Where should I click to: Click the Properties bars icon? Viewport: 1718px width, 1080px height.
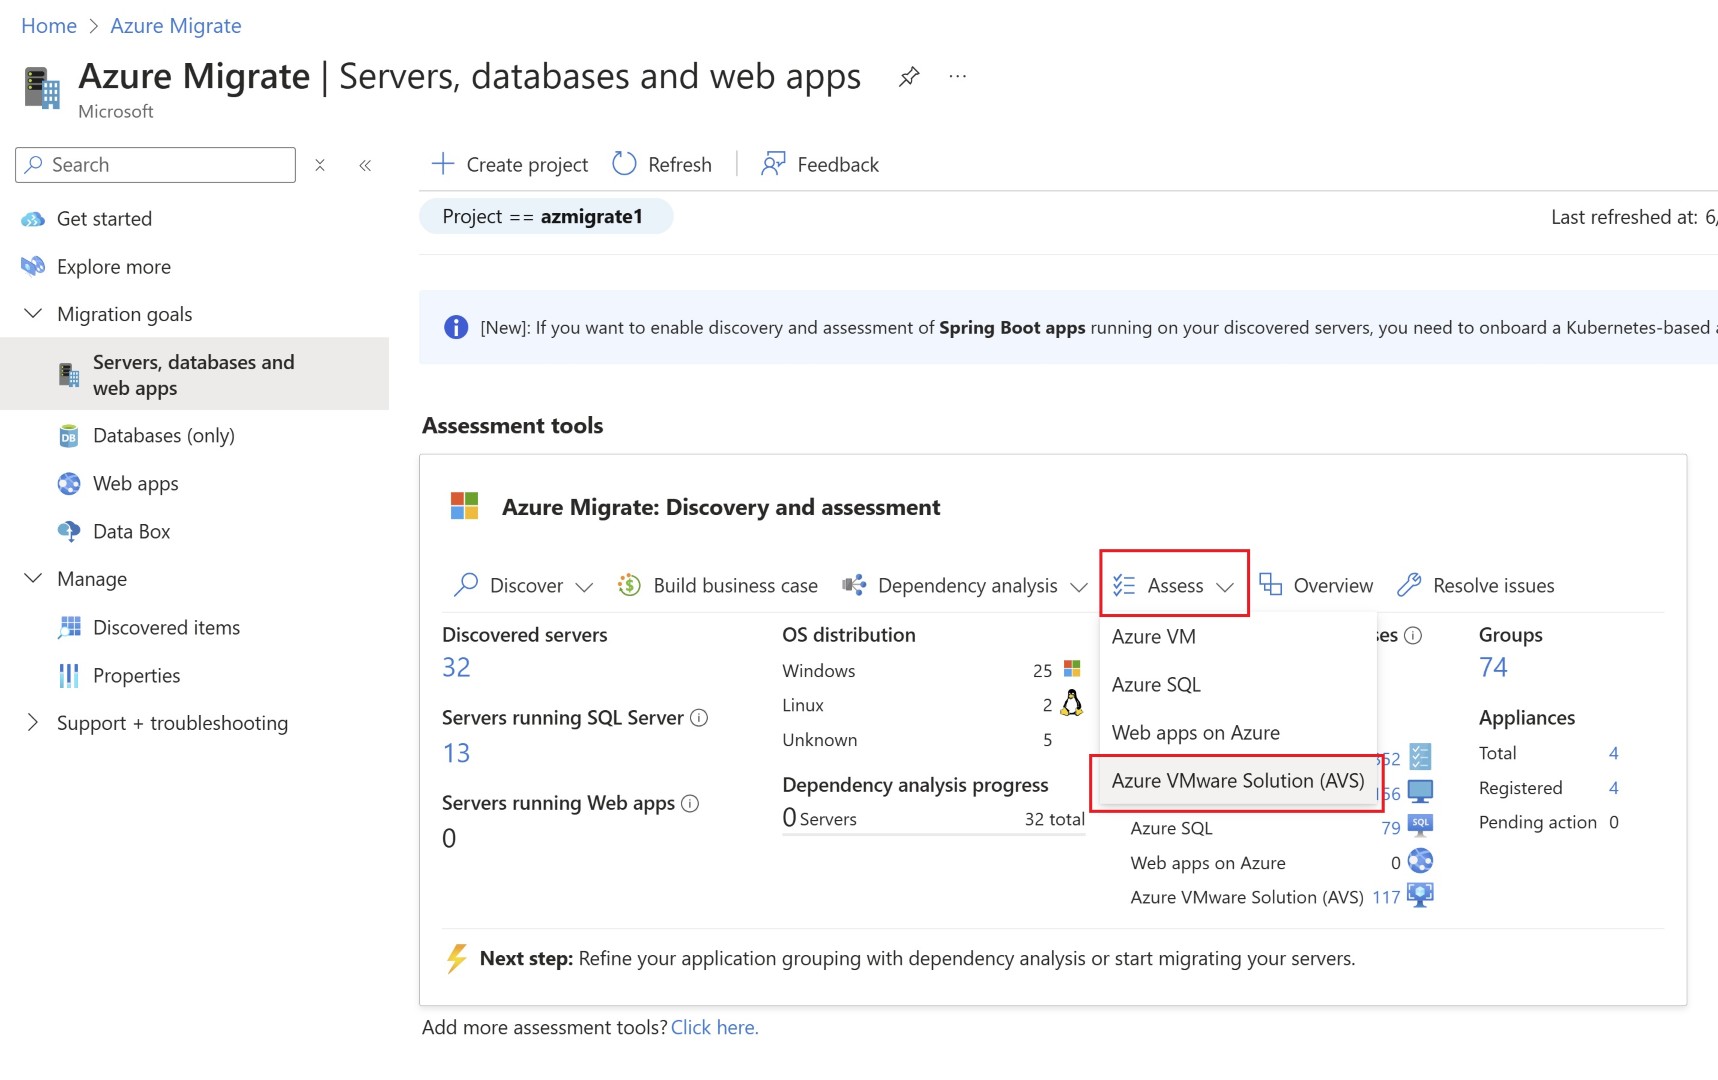(68, 676)
